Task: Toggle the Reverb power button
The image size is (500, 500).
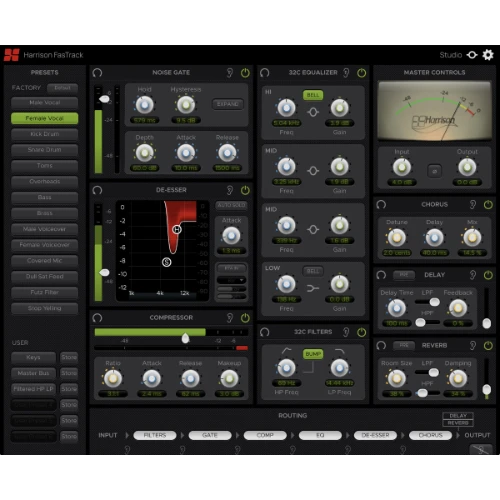Action: (488, 346)
